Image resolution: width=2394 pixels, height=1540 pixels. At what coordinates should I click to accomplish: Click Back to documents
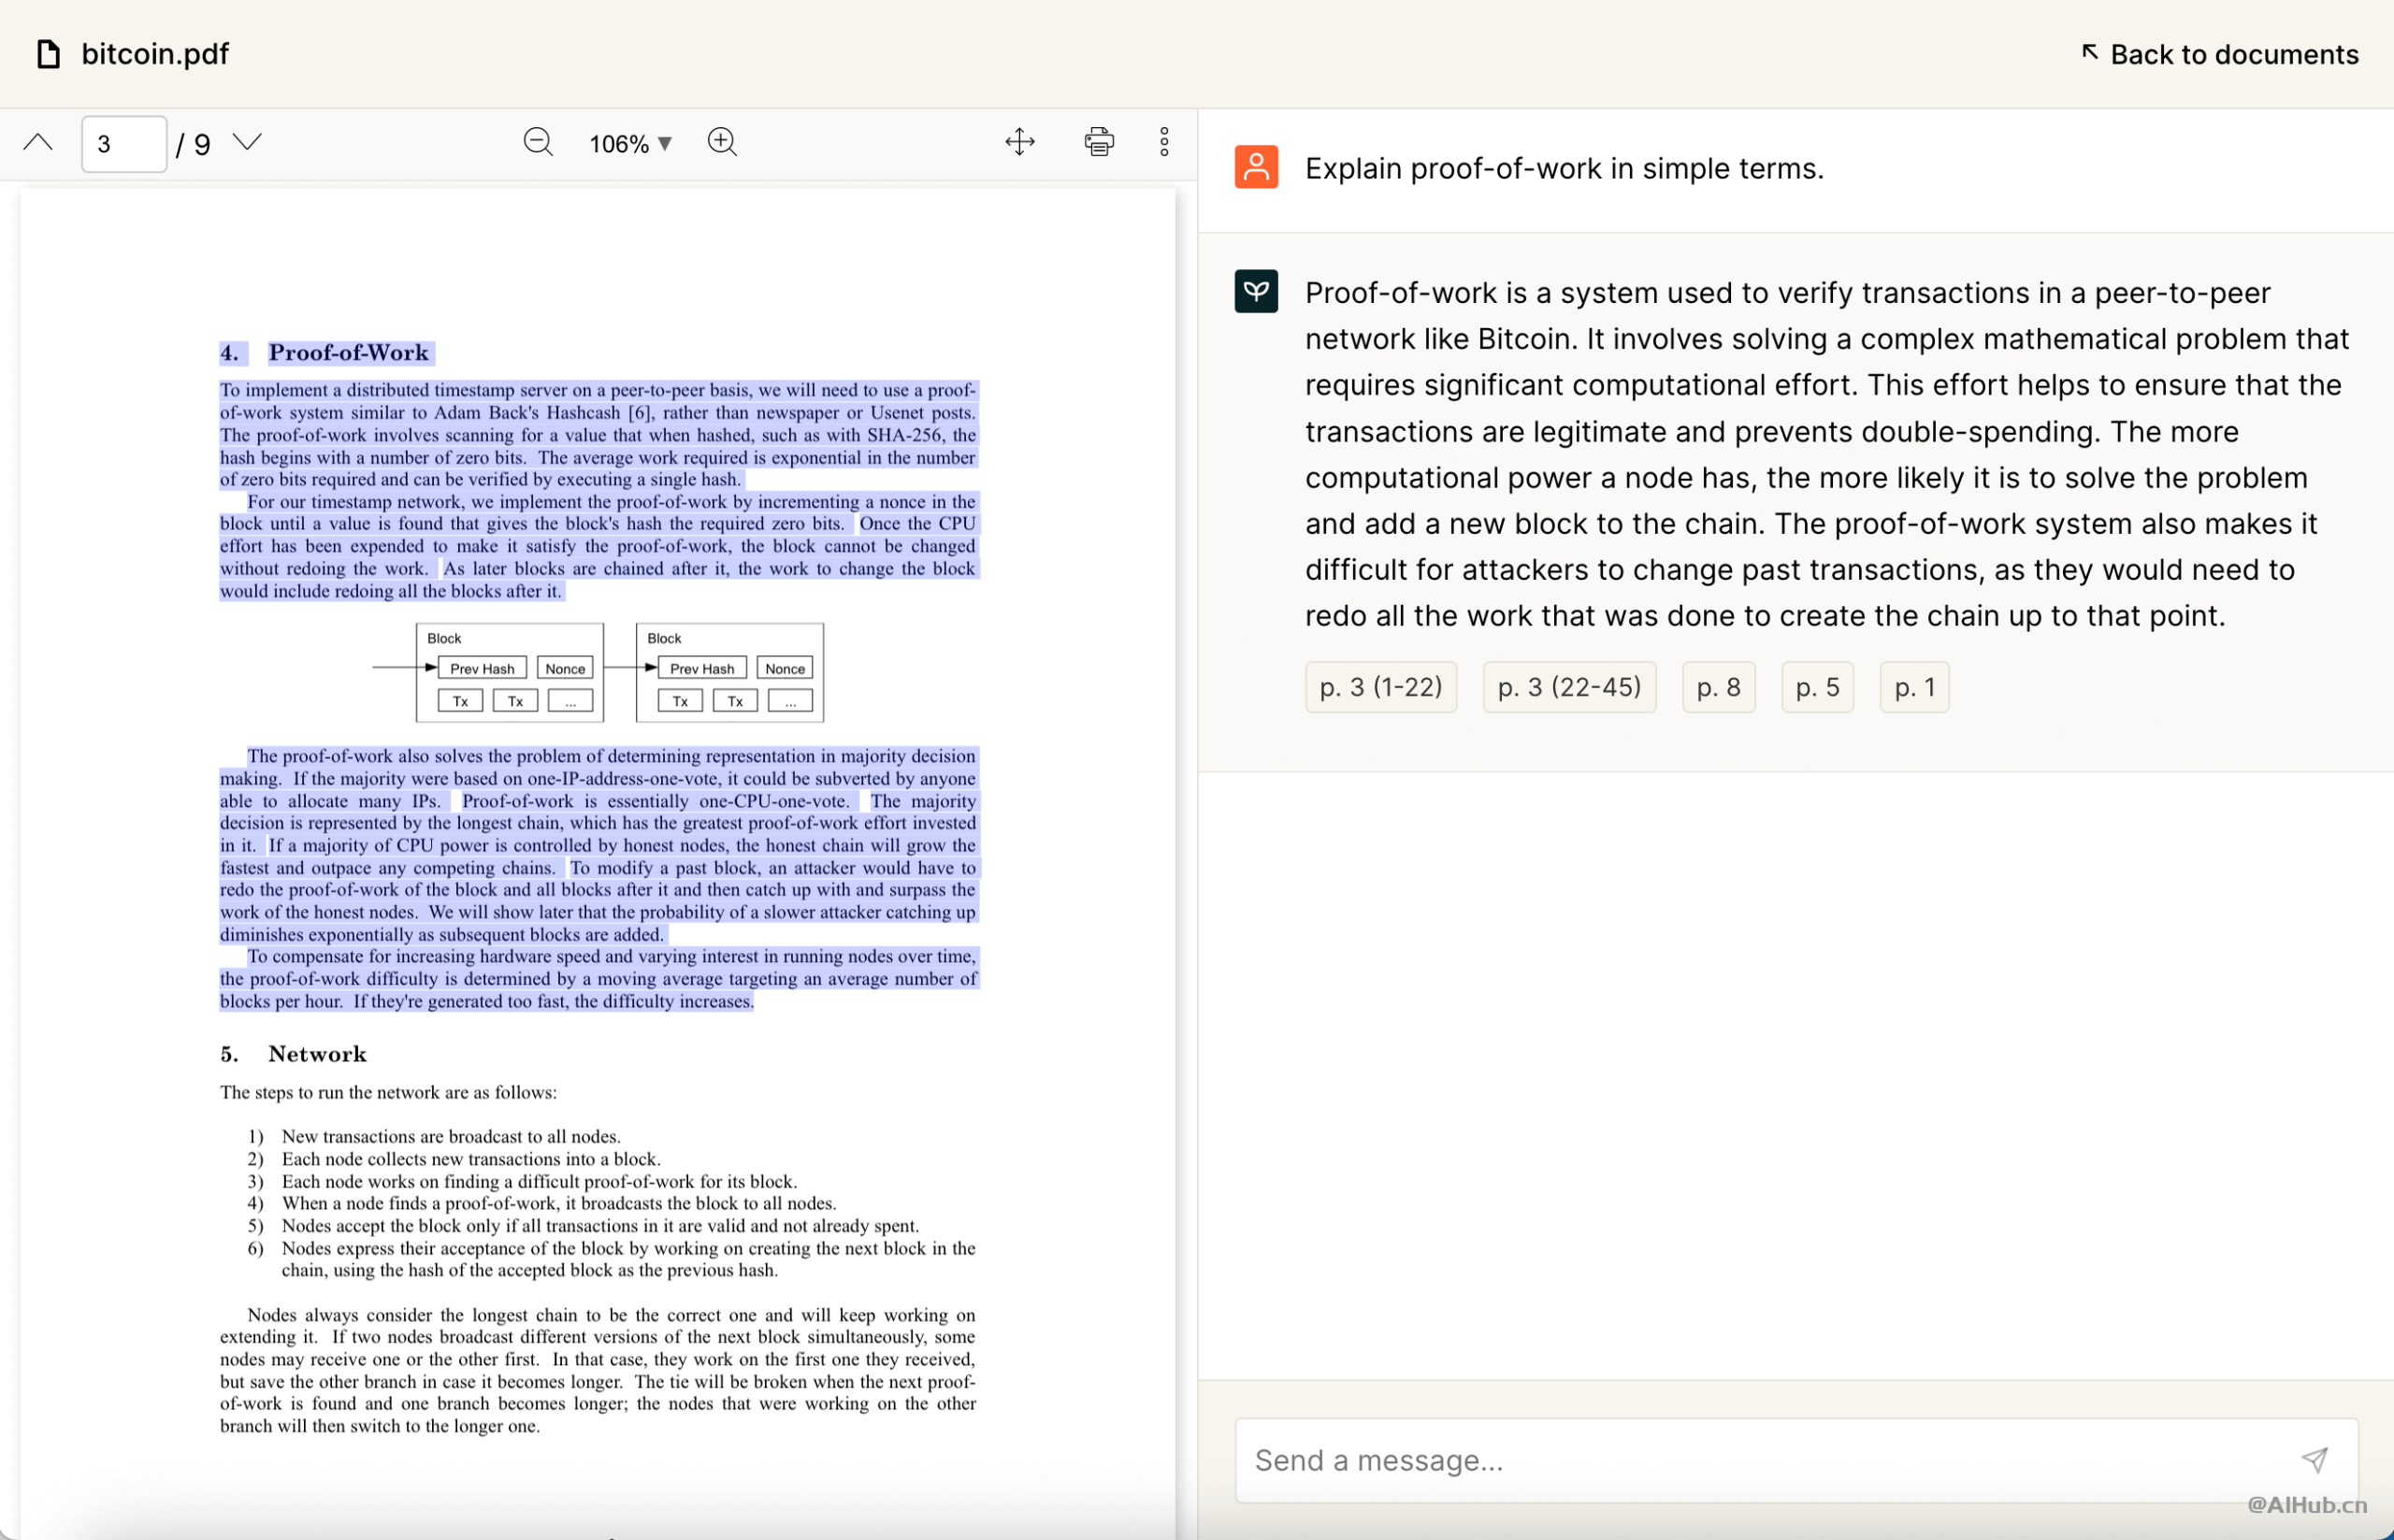tap(2220, 53)
